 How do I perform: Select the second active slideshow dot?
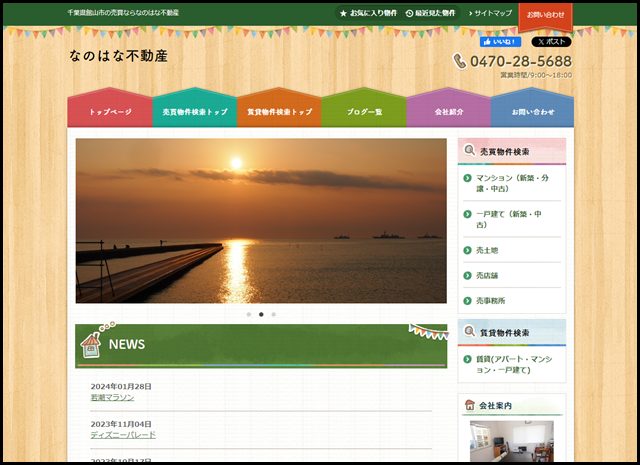[x=261, y=314]
